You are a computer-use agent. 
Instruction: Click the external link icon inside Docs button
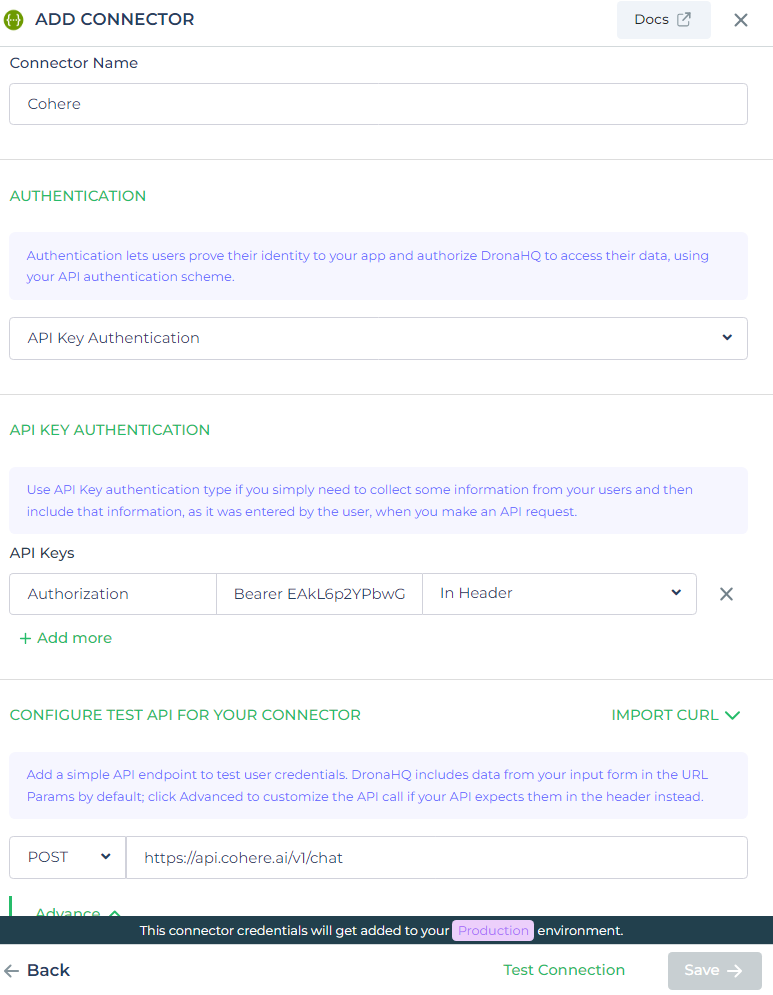pos(683,19)
